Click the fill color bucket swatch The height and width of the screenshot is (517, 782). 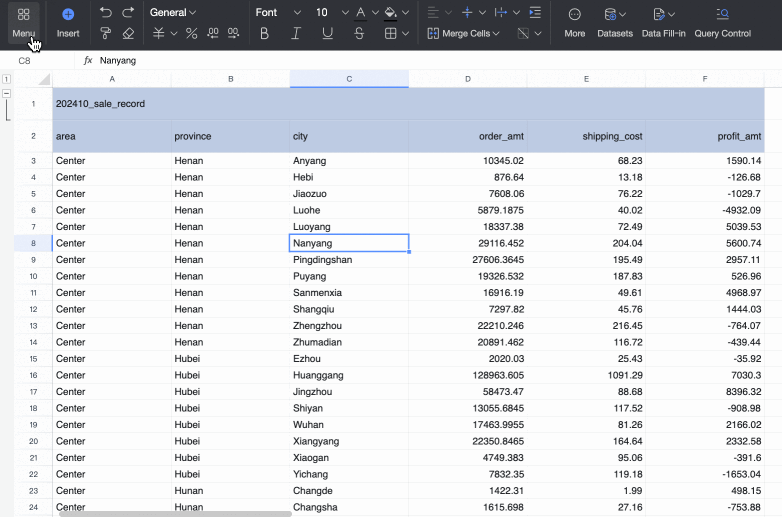pos(390,13)
